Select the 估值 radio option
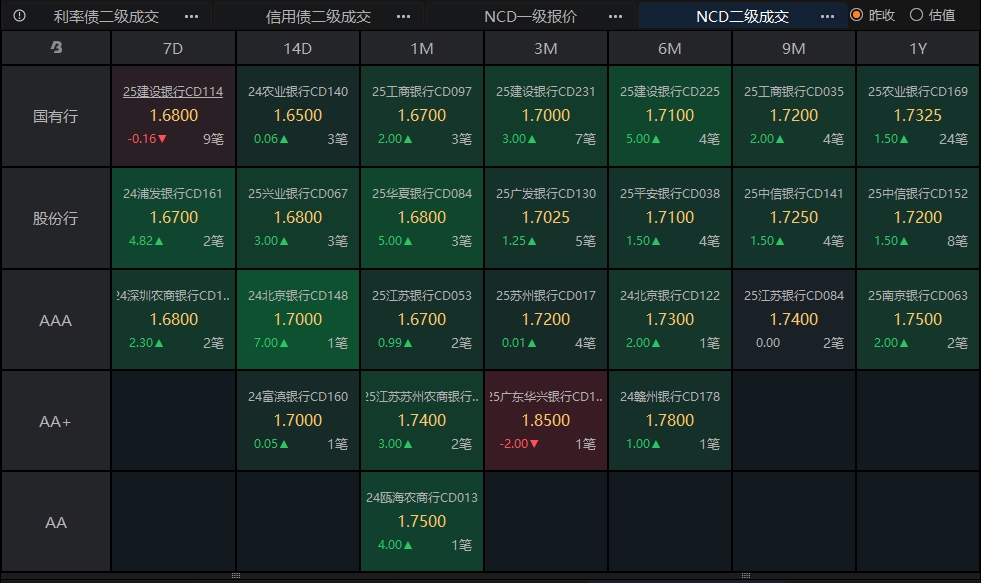 click(x=933, y=15)
